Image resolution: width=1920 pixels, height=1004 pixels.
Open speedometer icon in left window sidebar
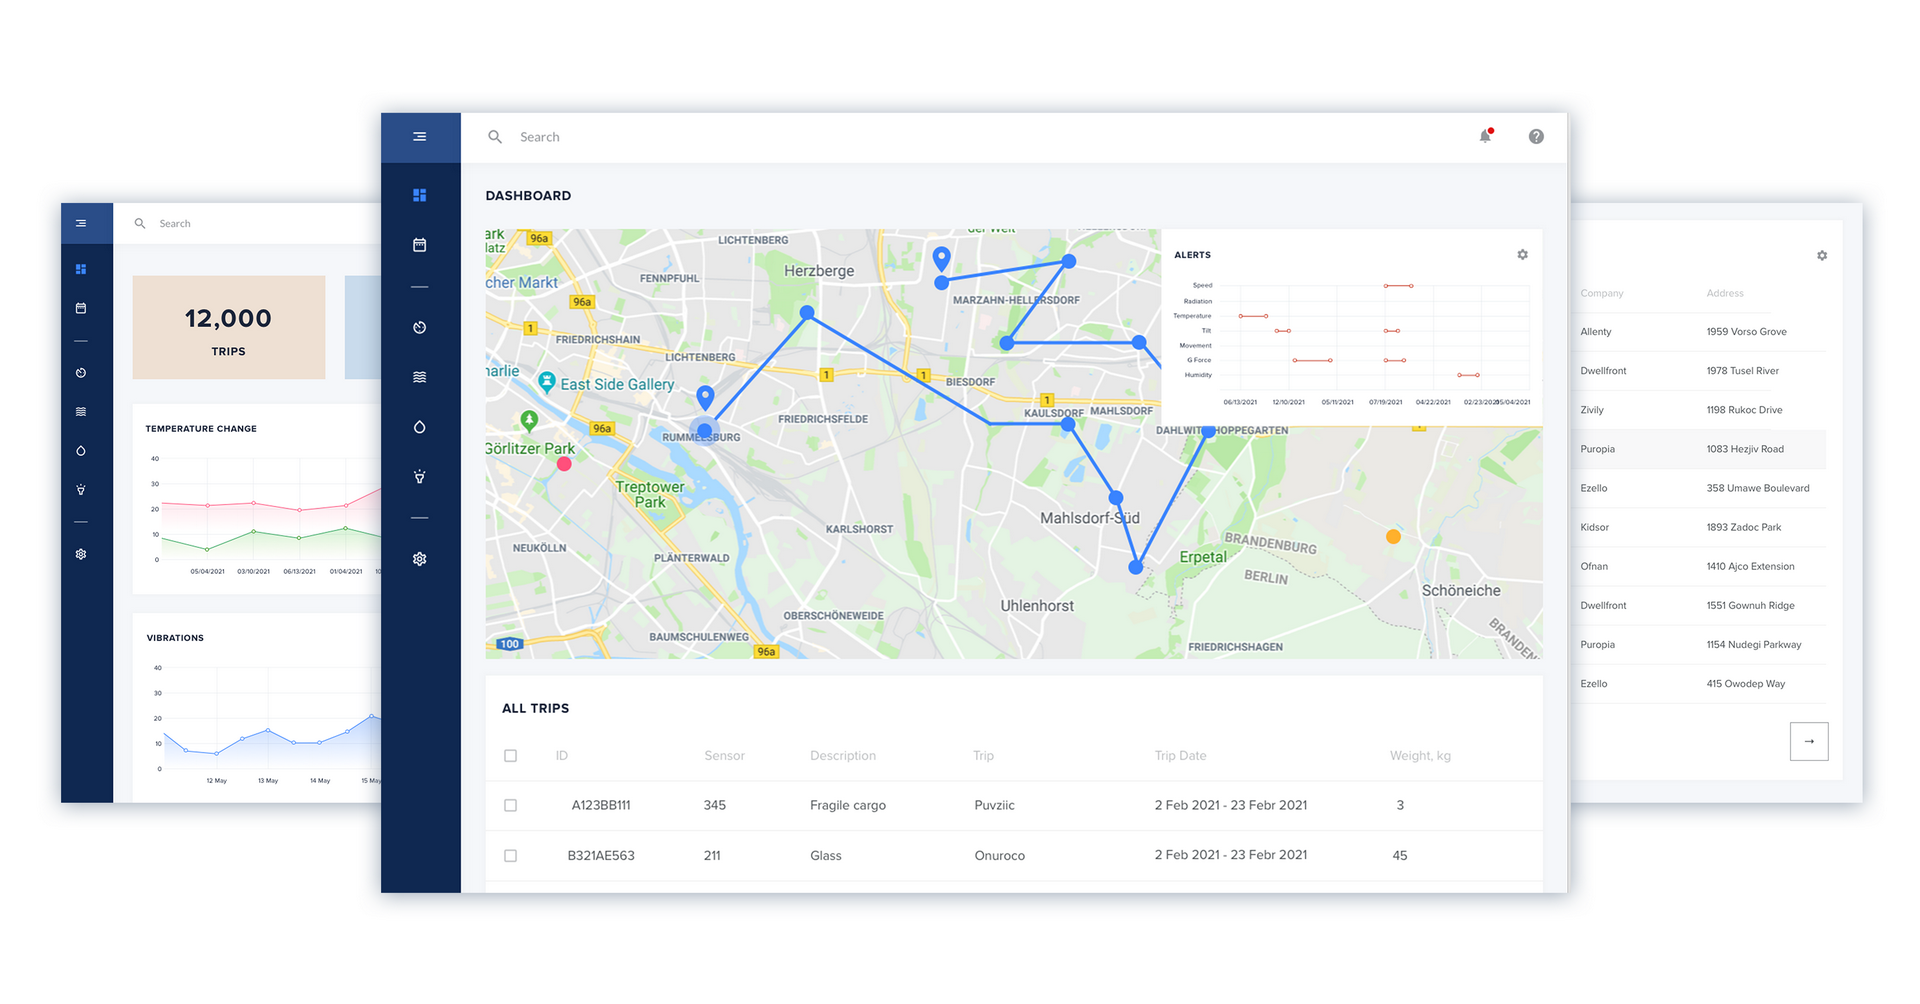pos(81,373)
